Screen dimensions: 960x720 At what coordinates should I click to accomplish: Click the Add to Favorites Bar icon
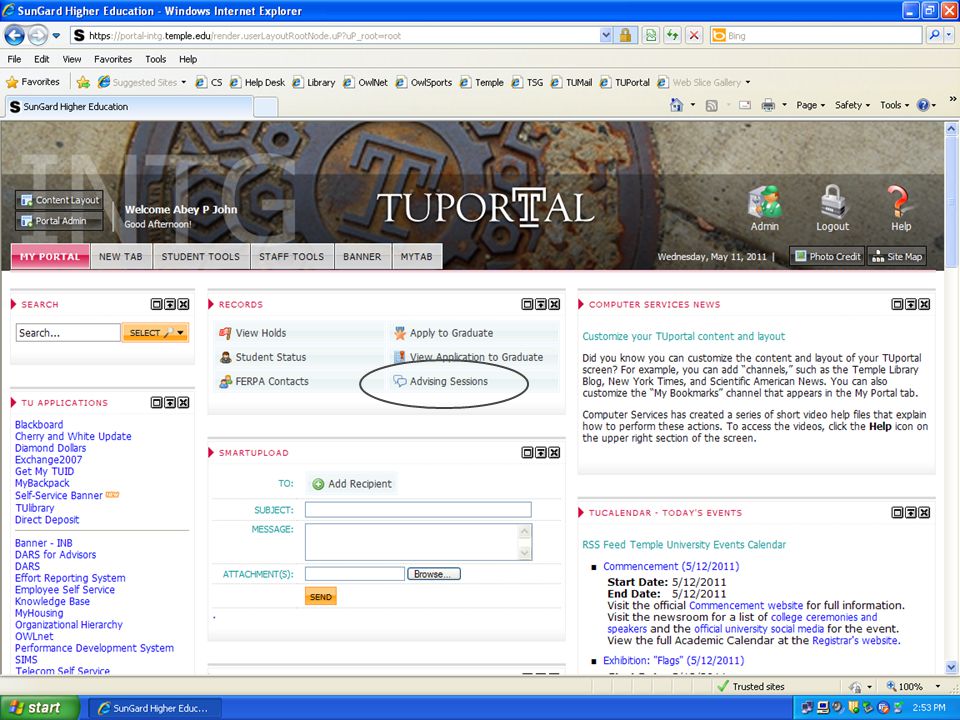coord(84,82)
